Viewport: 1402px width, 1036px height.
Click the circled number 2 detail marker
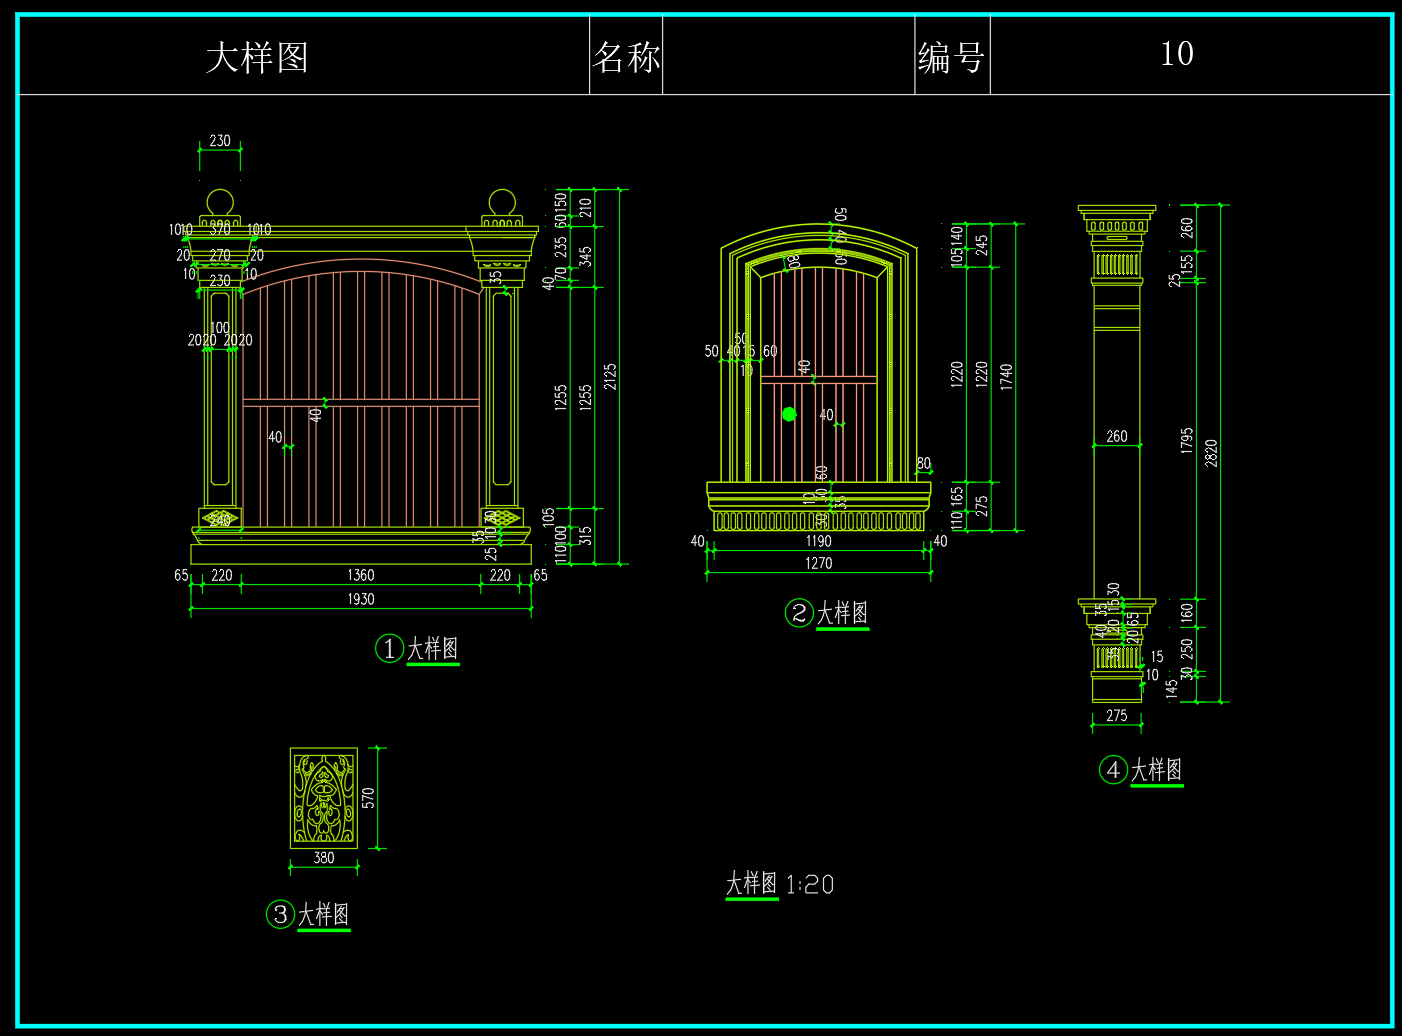tap(799, 613)
